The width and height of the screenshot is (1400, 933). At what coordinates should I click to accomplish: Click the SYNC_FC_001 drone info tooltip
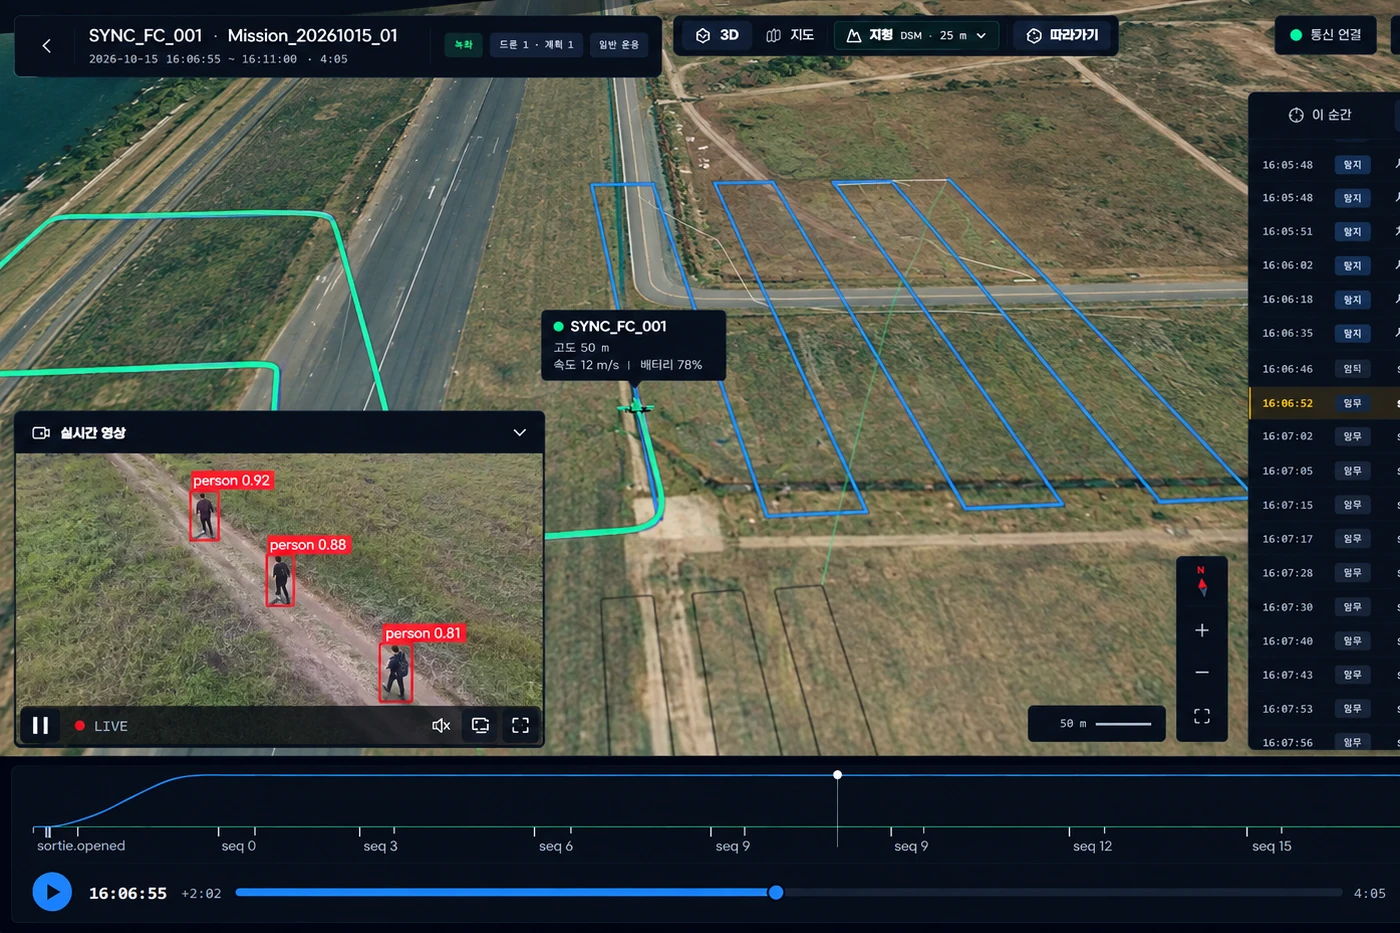click(x=633, y=345)
